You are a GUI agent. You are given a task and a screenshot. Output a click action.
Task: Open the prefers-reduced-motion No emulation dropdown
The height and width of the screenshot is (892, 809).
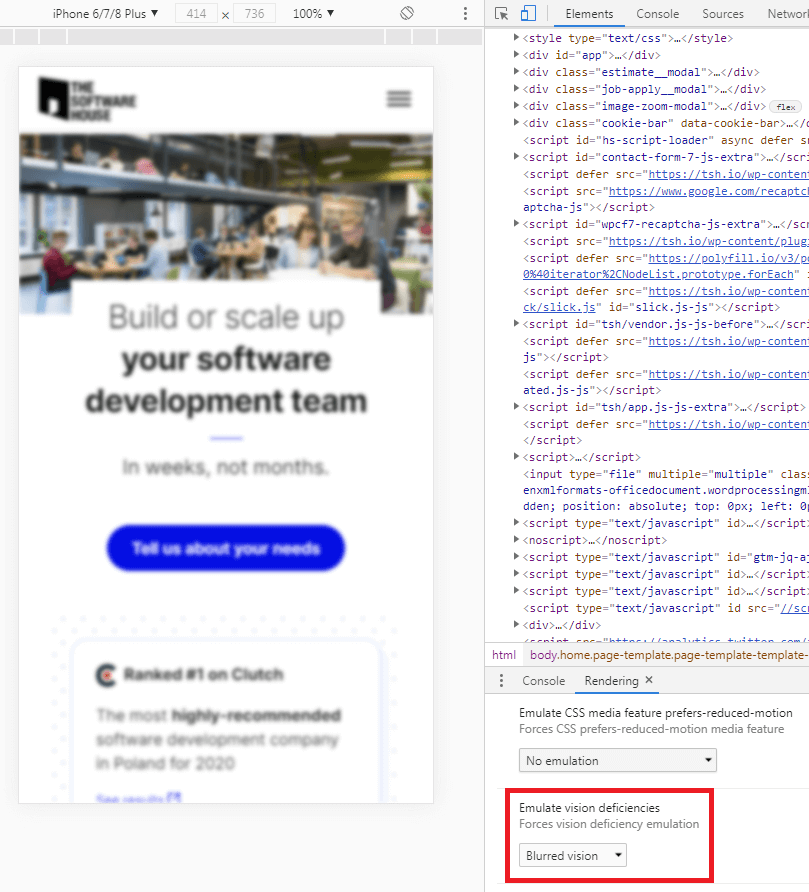617,761
